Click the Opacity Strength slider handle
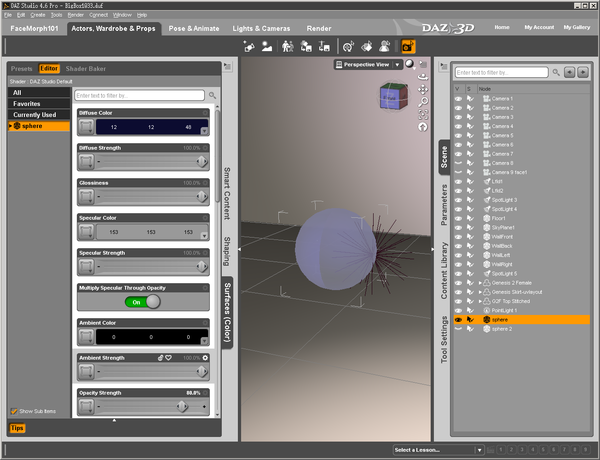 click(182, 406)
